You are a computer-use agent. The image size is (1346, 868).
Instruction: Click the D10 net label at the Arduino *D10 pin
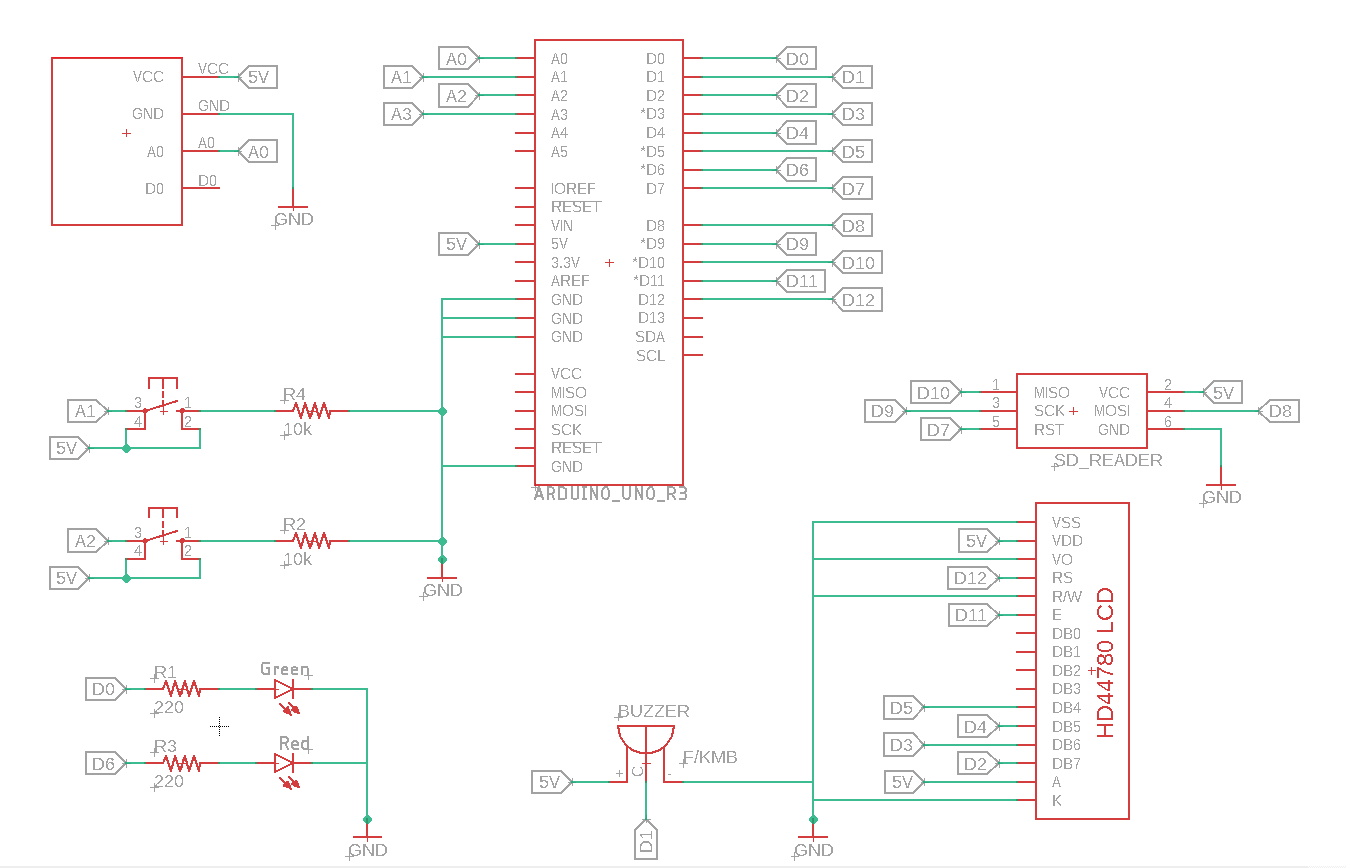[x=857, y=263]
